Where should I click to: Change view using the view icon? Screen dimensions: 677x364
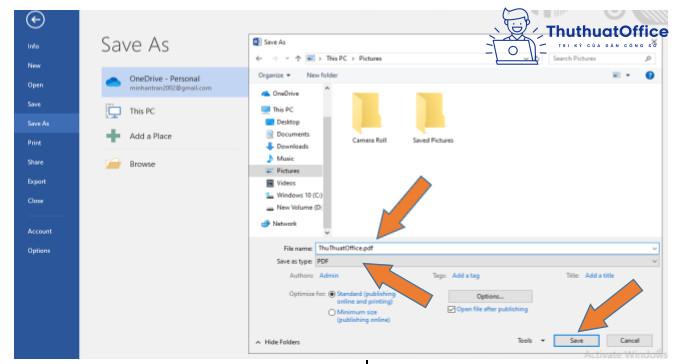[x=616, y=75]
